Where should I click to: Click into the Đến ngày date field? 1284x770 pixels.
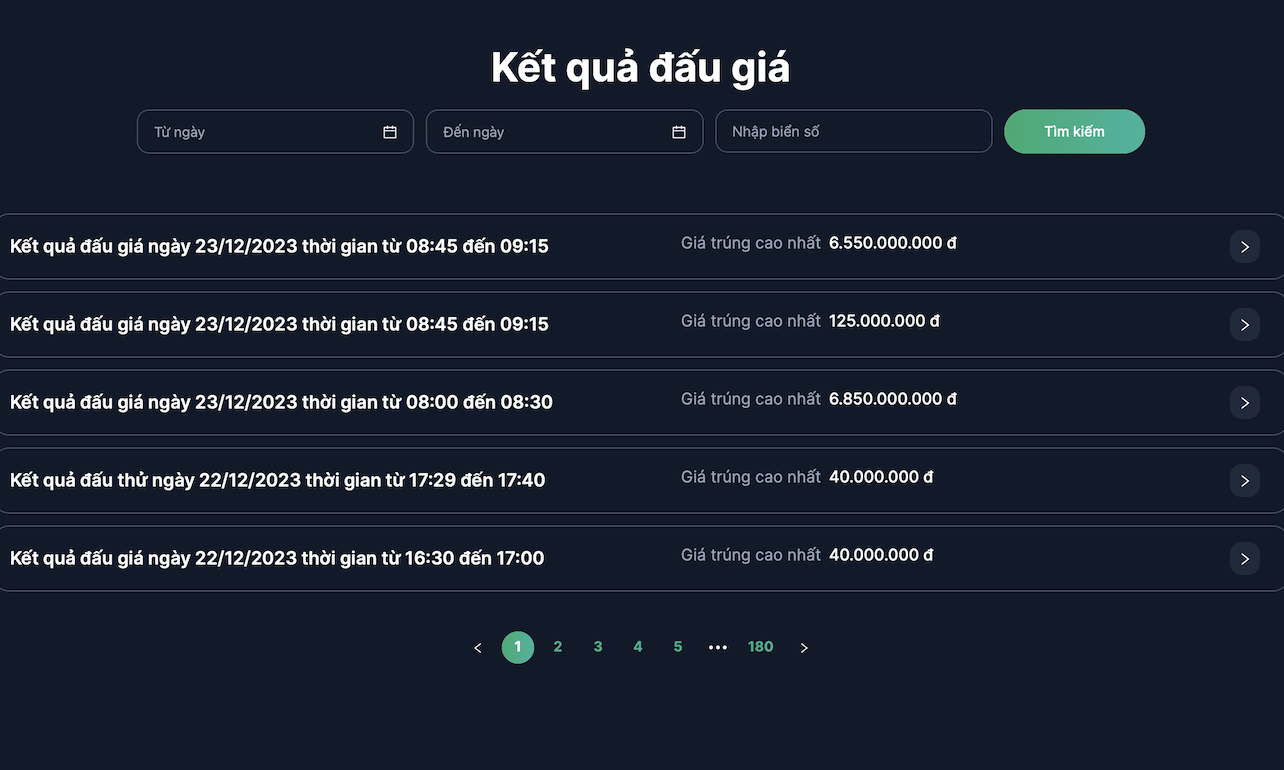click(550, 132)
